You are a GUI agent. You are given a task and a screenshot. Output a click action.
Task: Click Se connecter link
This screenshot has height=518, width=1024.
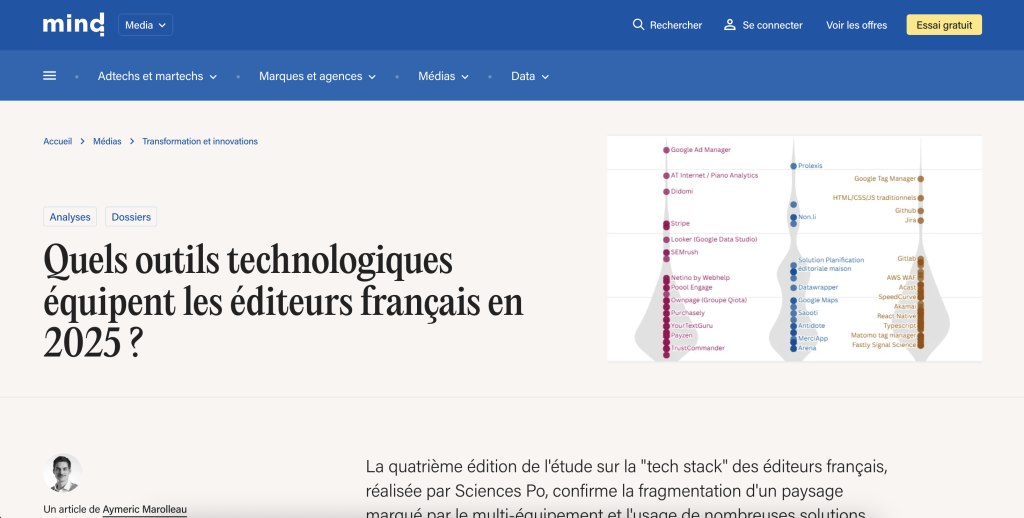[772, 25]
